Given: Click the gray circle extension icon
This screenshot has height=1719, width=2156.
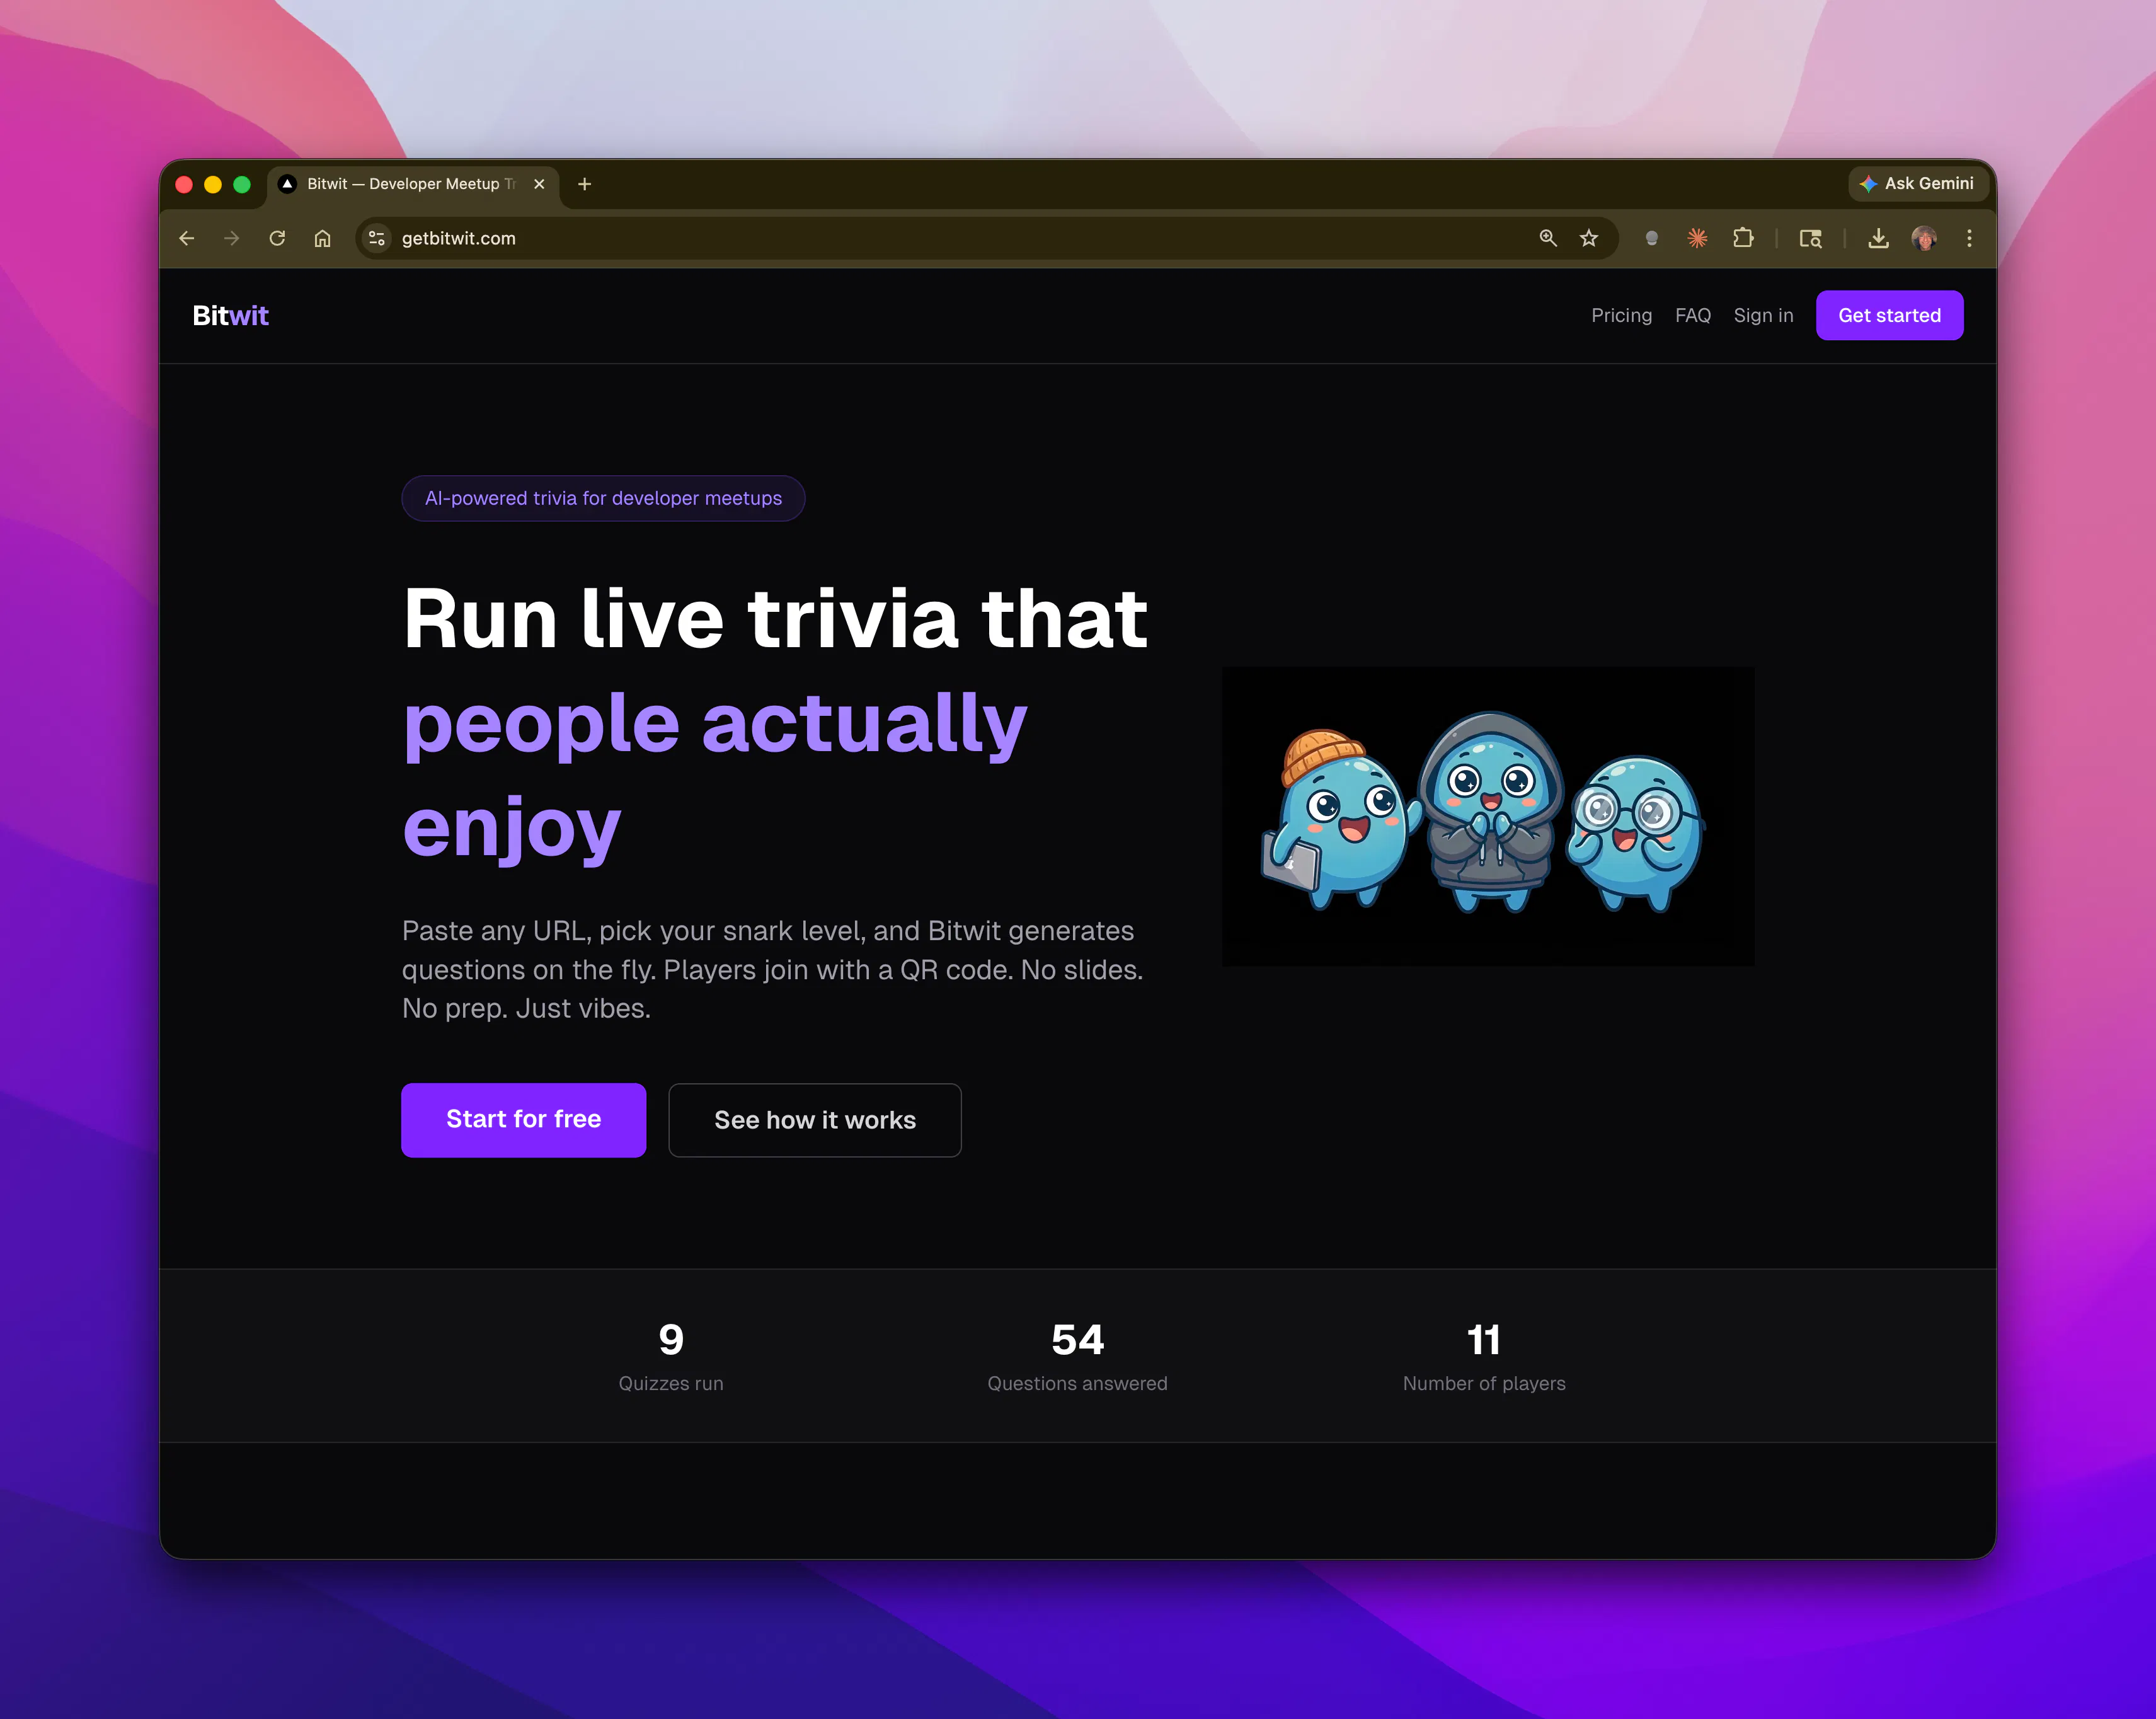Looking at the screenshot, I should (1652, 238).
